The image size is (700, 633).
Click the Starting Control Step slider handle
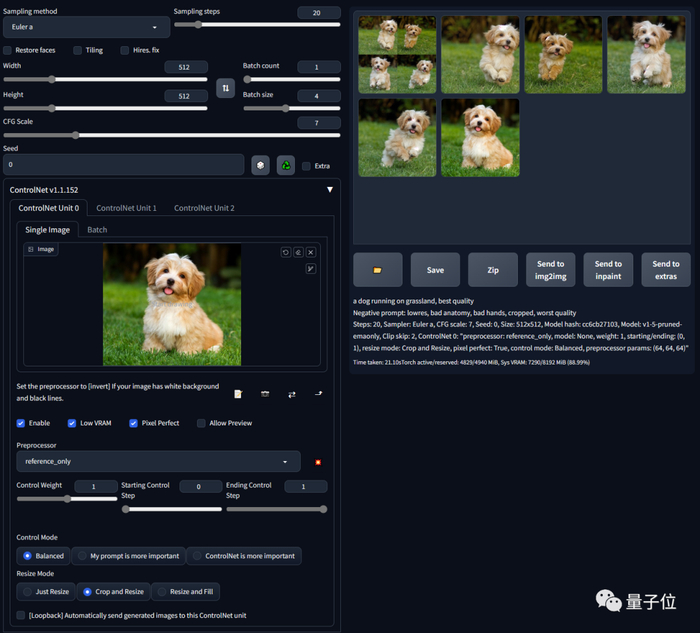point(125,509)
